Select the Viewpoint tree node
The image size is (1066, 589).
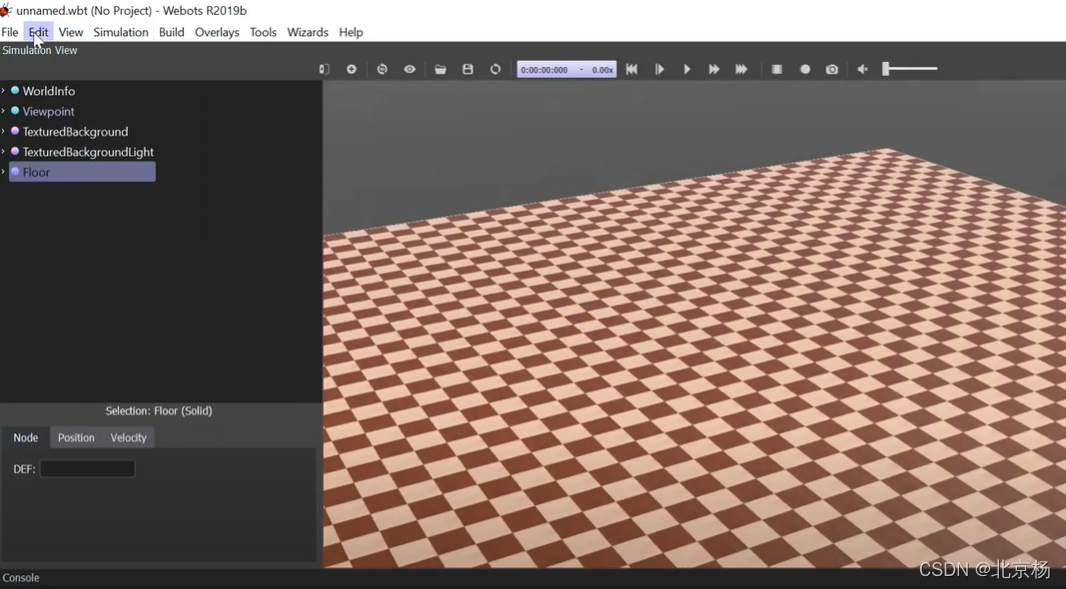point(48,111)
